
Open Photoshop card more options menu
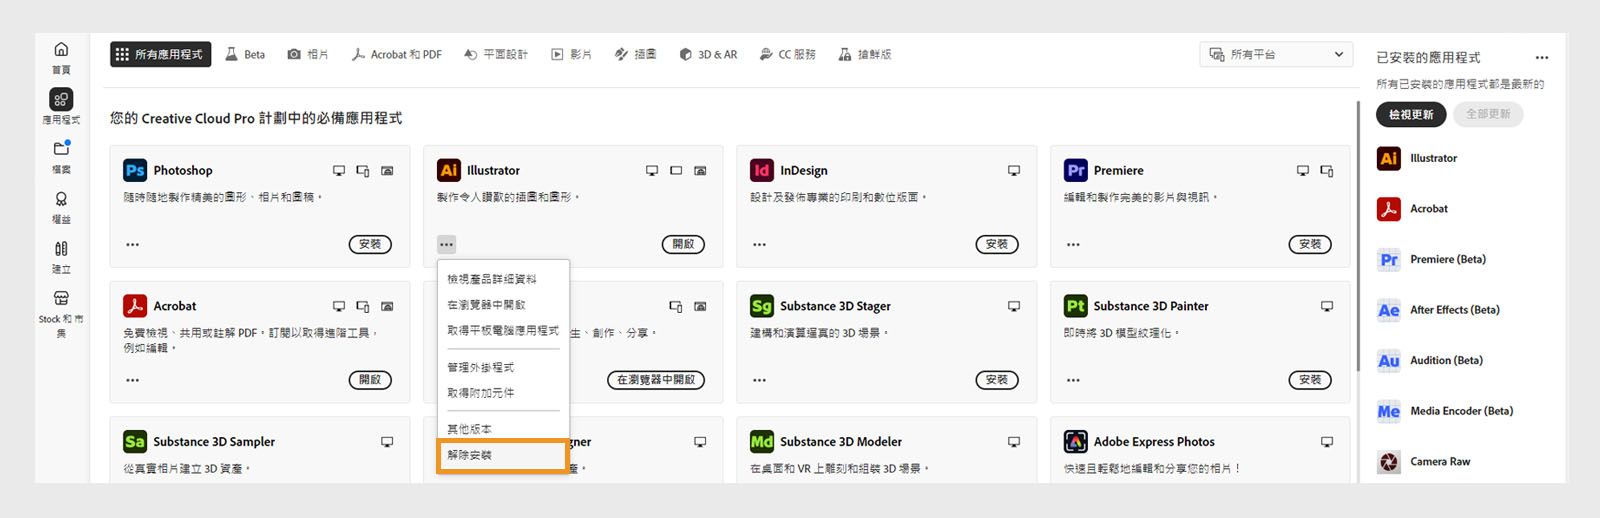tap(133, 244)
